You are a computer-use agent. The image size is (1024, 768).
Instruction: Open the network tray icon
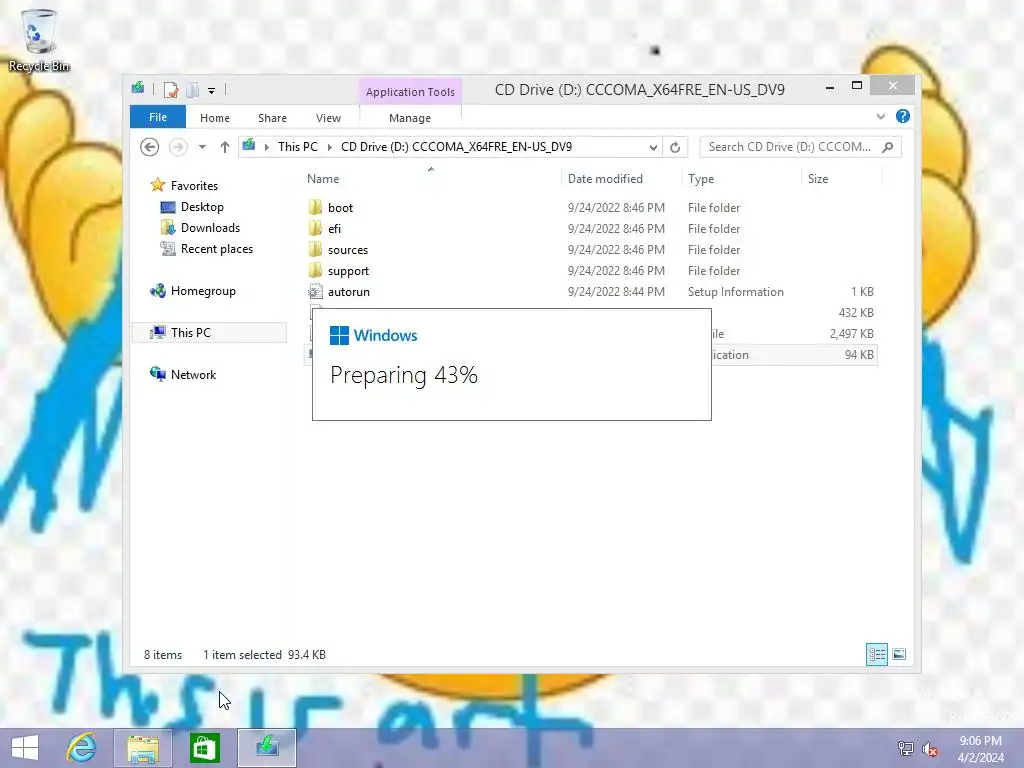click(x=906, y=748)
